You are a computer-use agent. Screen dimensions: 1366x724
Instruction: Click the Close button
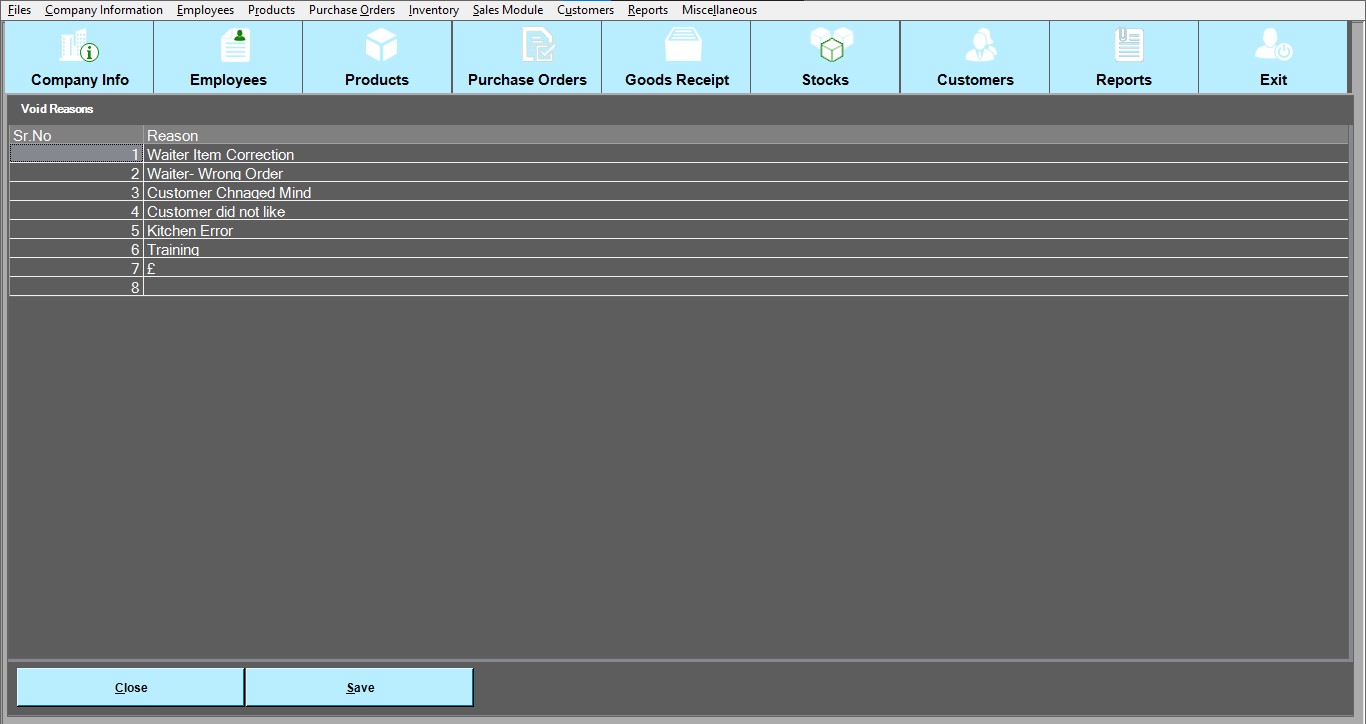coord(131,687)
